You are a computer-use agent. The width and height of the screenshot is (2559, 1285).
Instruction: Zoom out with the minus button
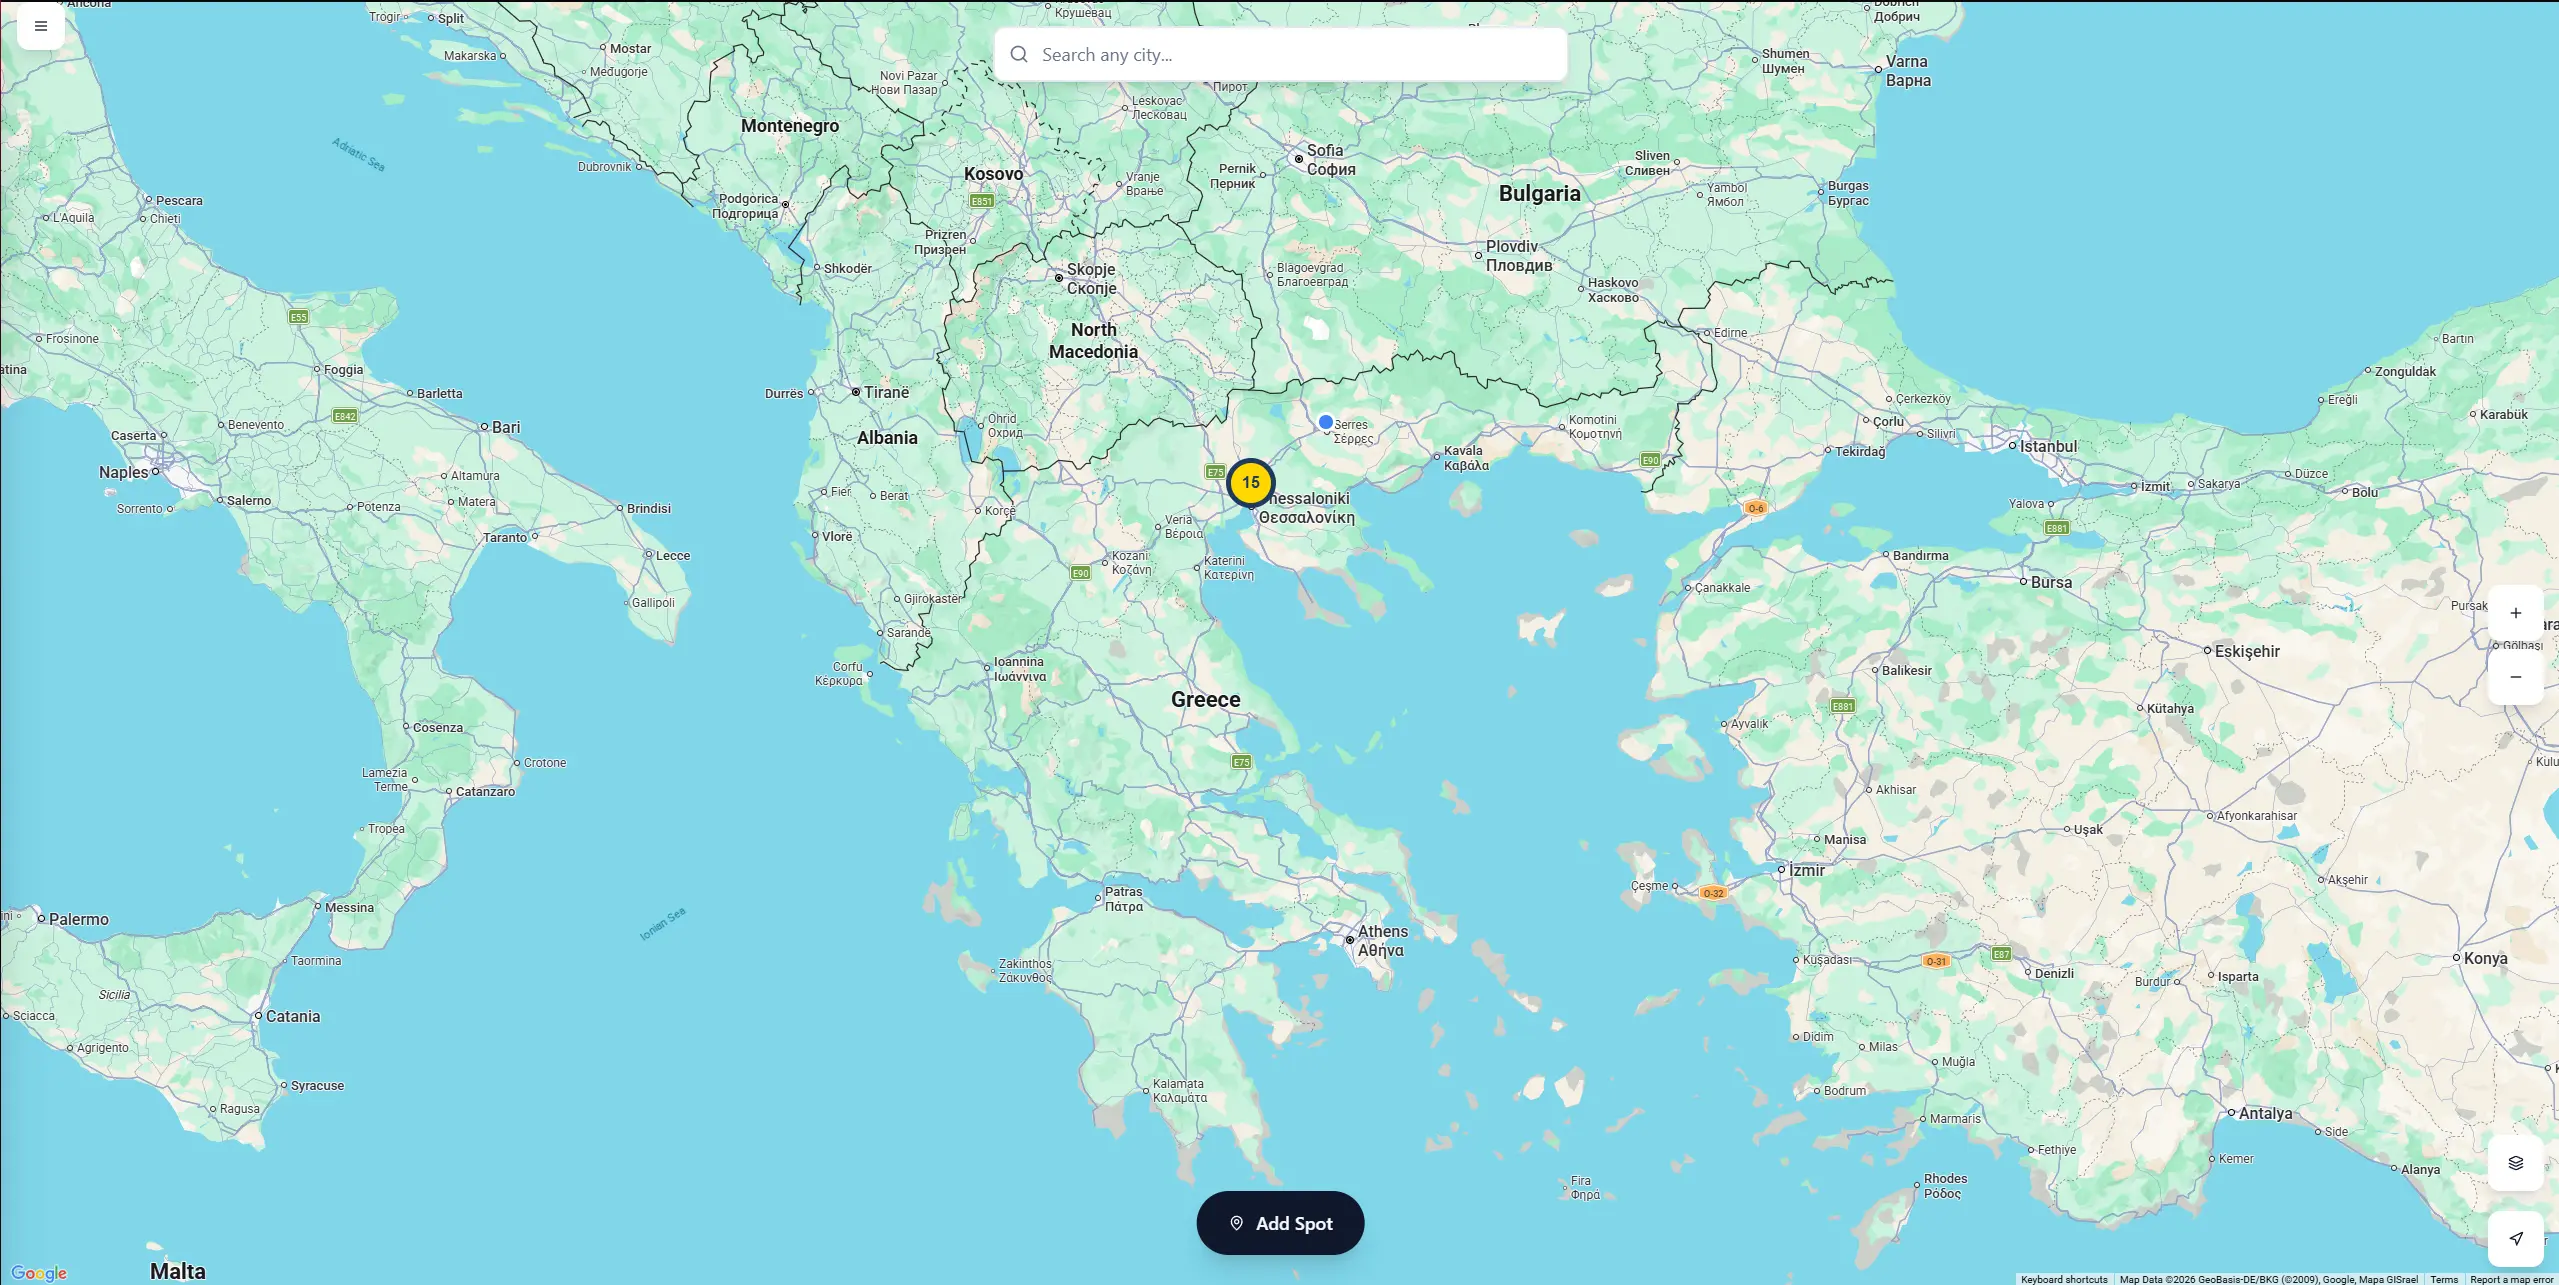pos(2515,677)
